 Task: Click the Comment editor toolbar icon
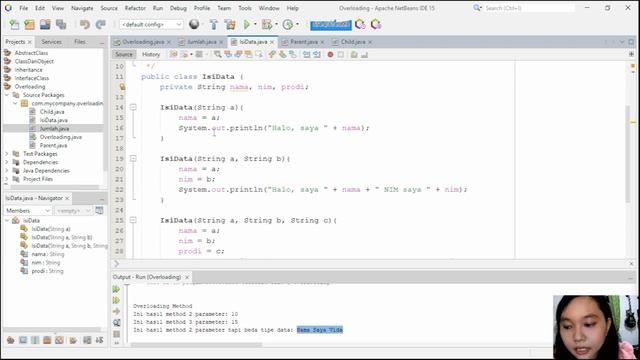tap(354, 54)
